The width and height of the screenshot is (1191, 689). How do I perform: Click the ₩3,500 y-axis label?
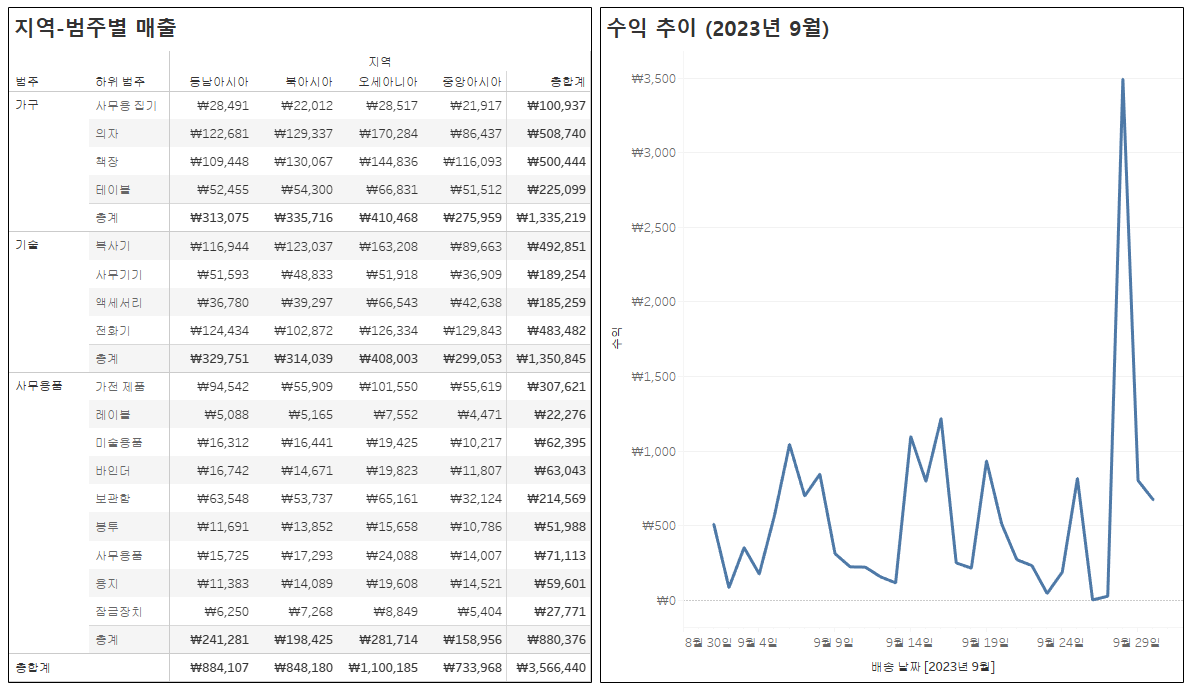click(x=653, y=78)
